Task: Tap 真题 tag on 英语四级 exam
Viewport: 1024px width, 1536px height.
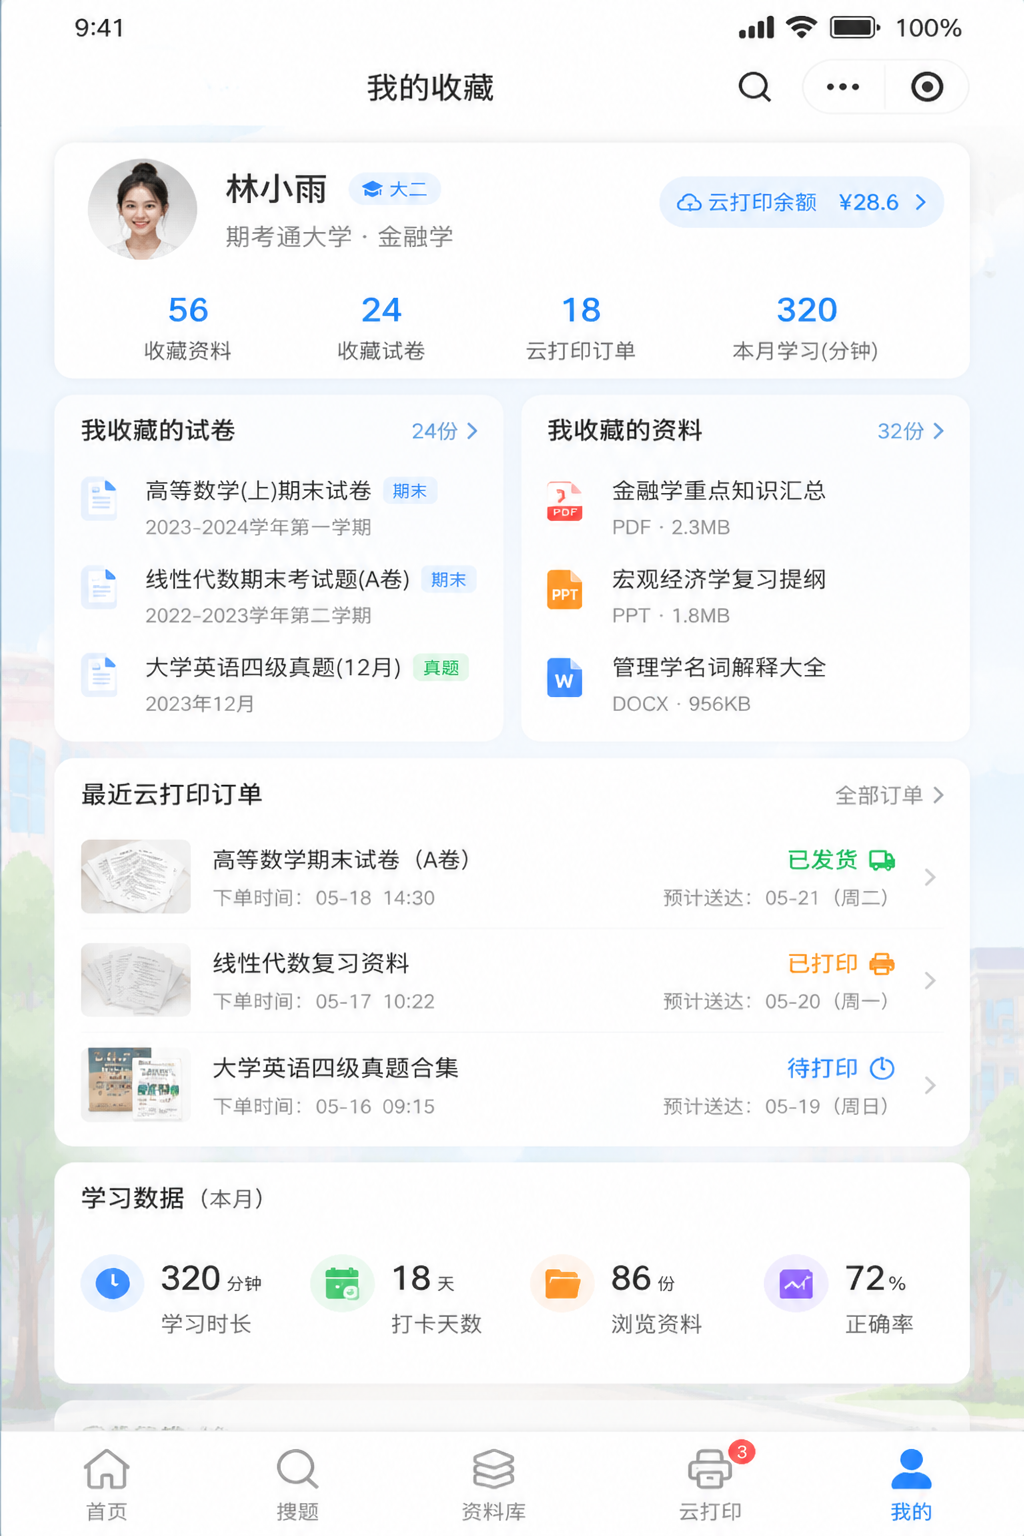Action: 441,668
